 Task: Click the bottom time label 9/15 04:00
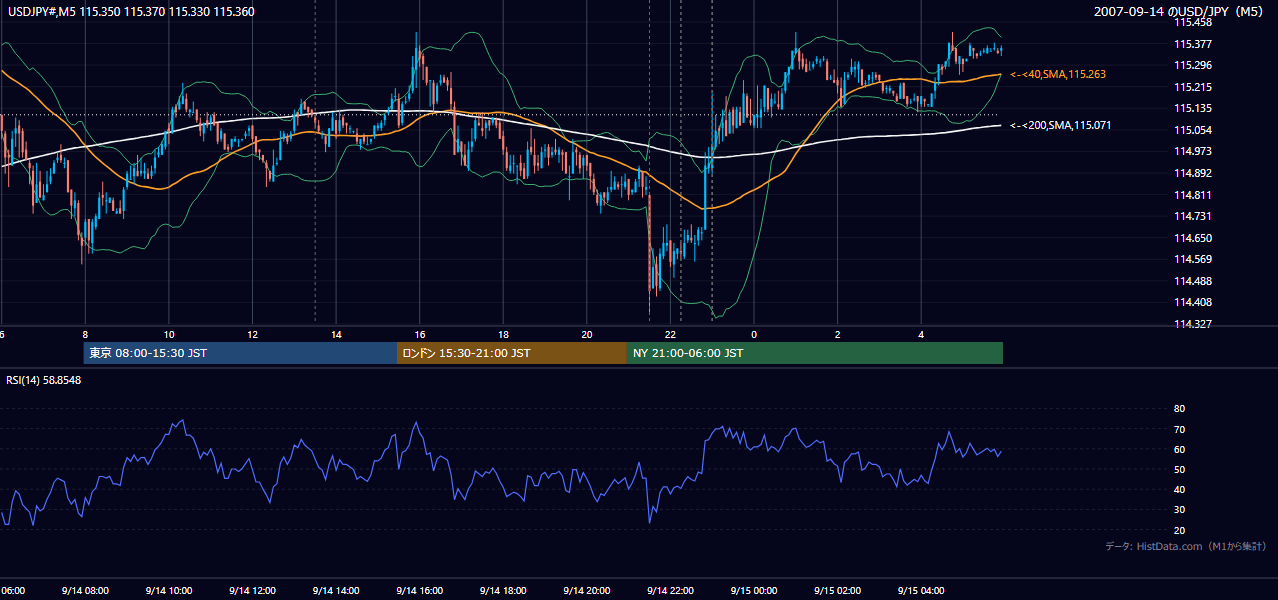922,590
